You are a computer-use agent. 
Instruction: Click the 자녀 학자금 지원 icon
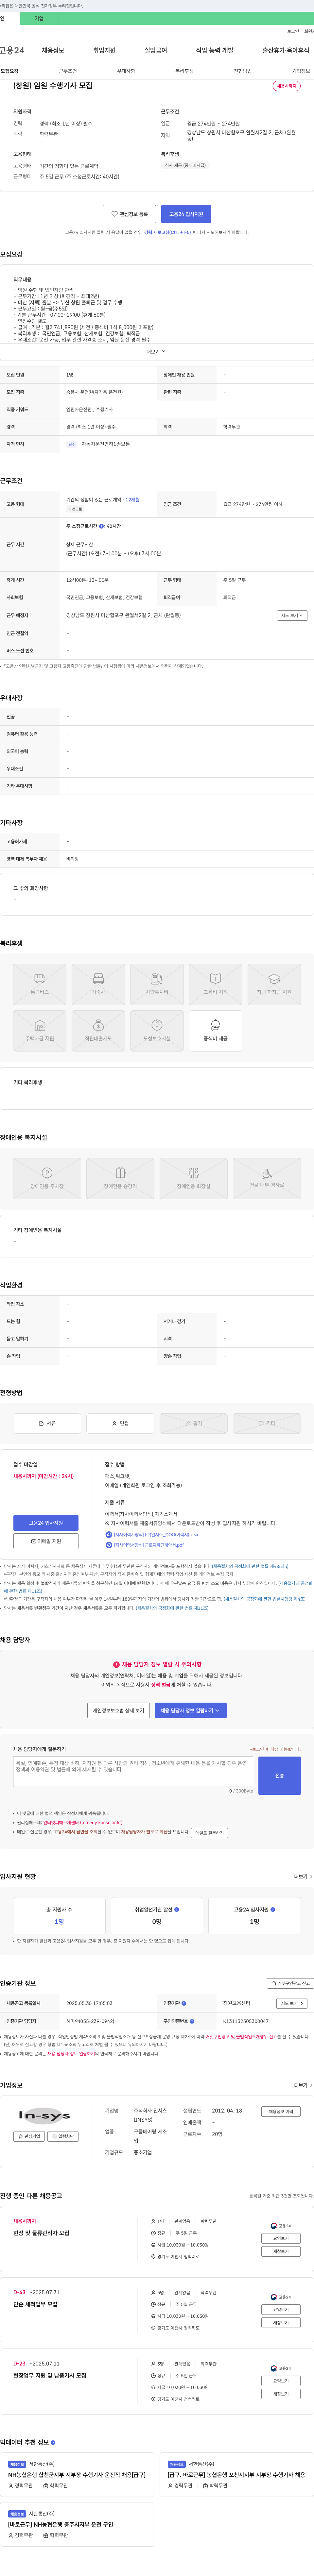(274, 984)
